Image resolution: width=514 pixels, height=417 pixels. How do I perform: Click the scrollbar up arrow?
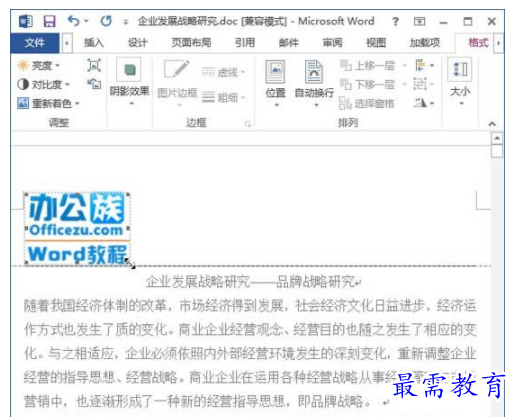tap(497, 138)
